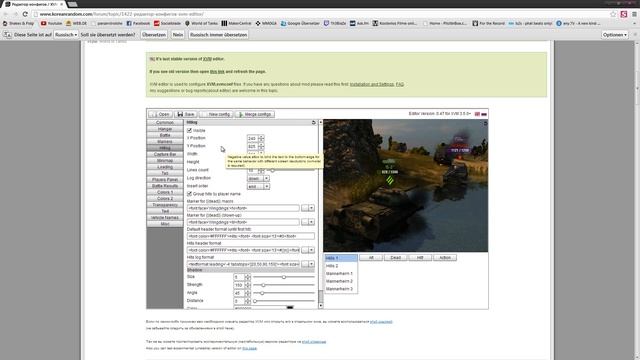Click the red extension icon beside the star
This screenshot has width=640, height=360.
624,14
